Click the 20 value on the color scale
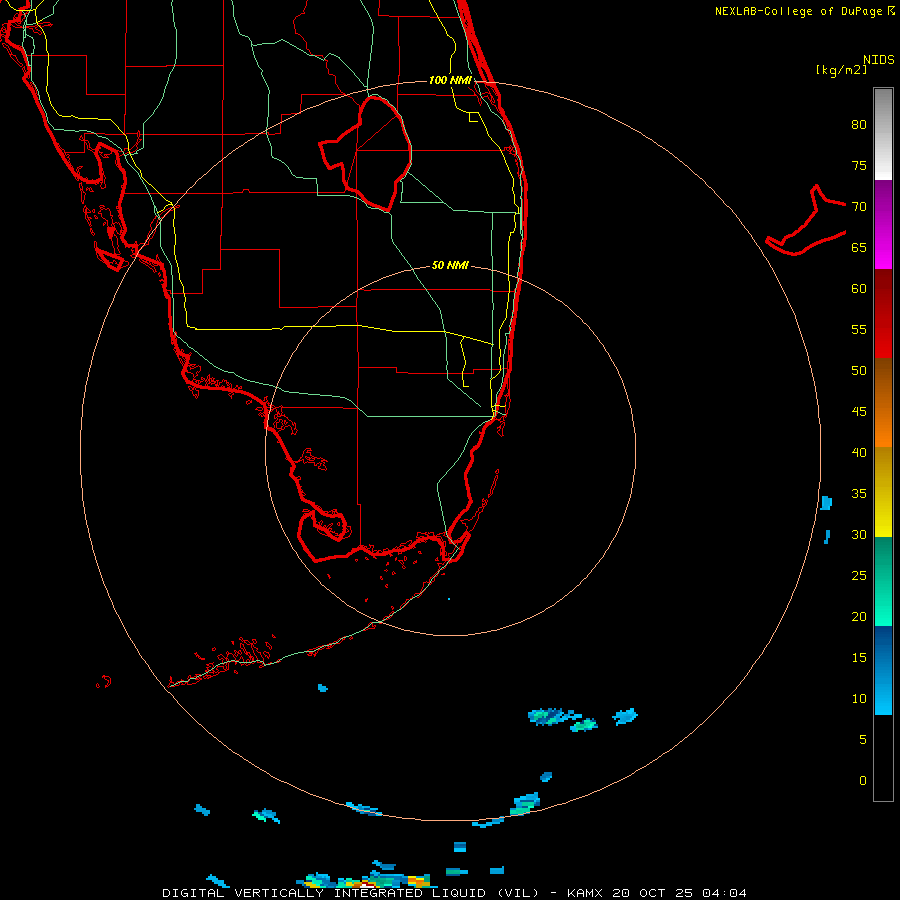 [859, 616]
